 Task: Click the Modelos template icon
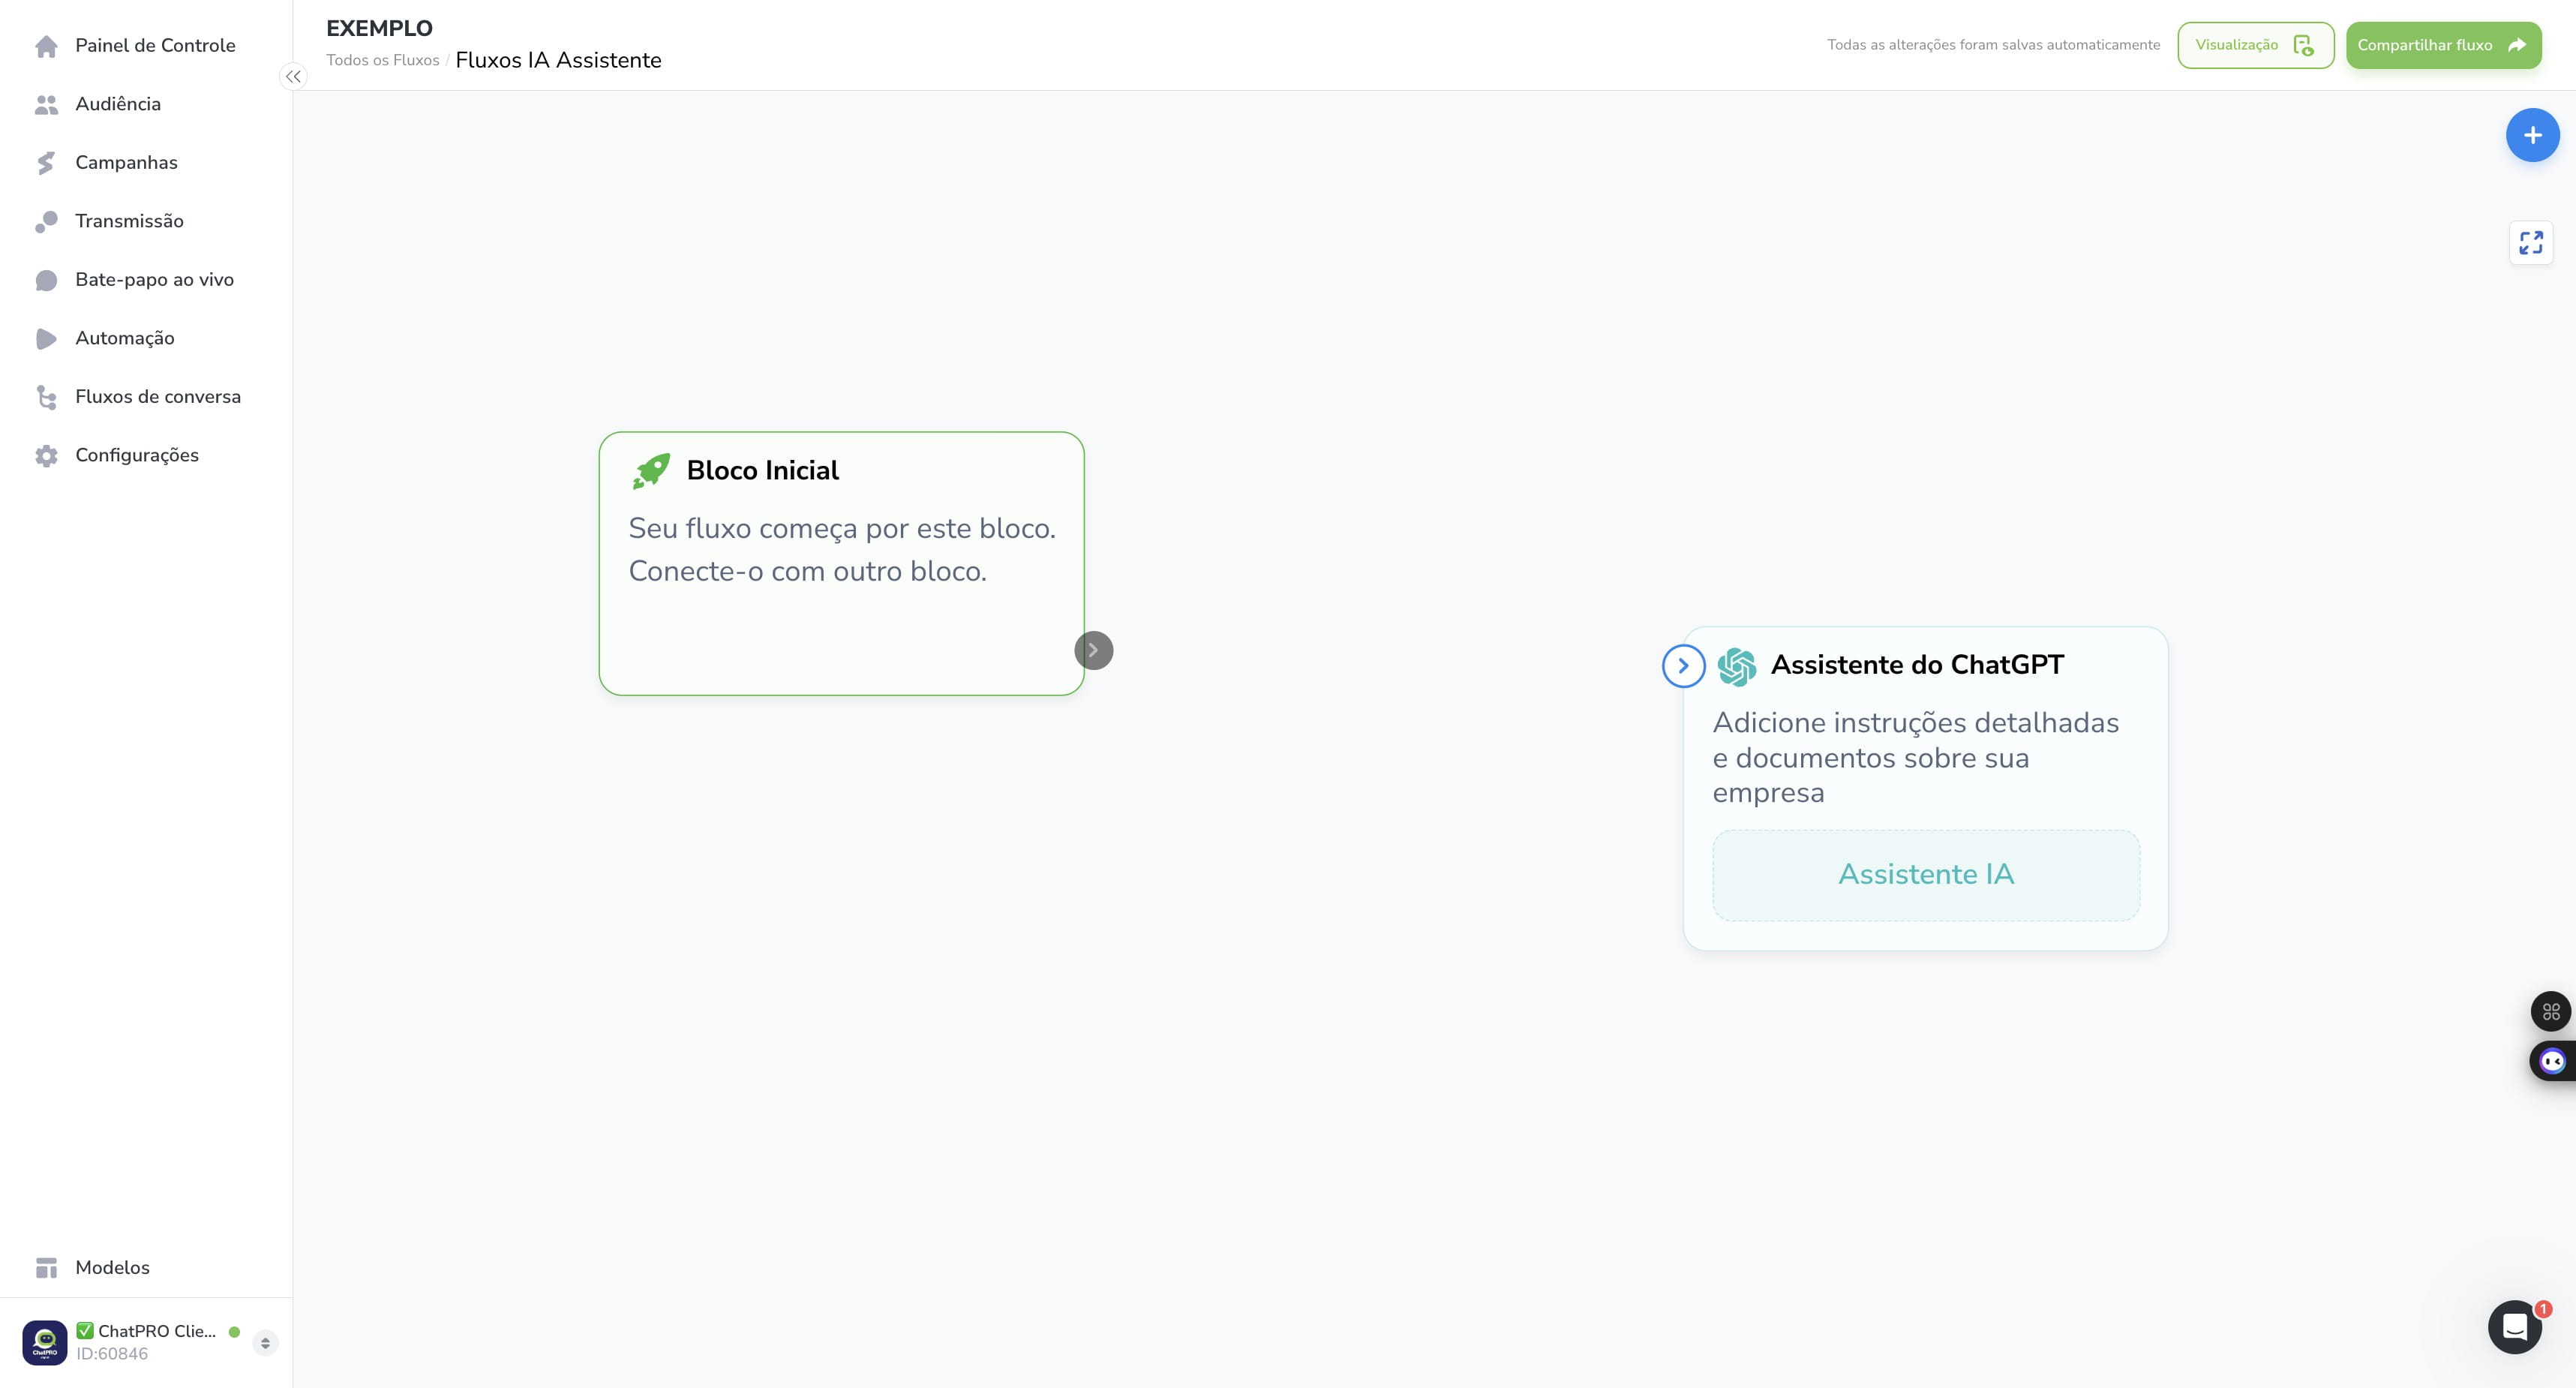pos(46,1268)
